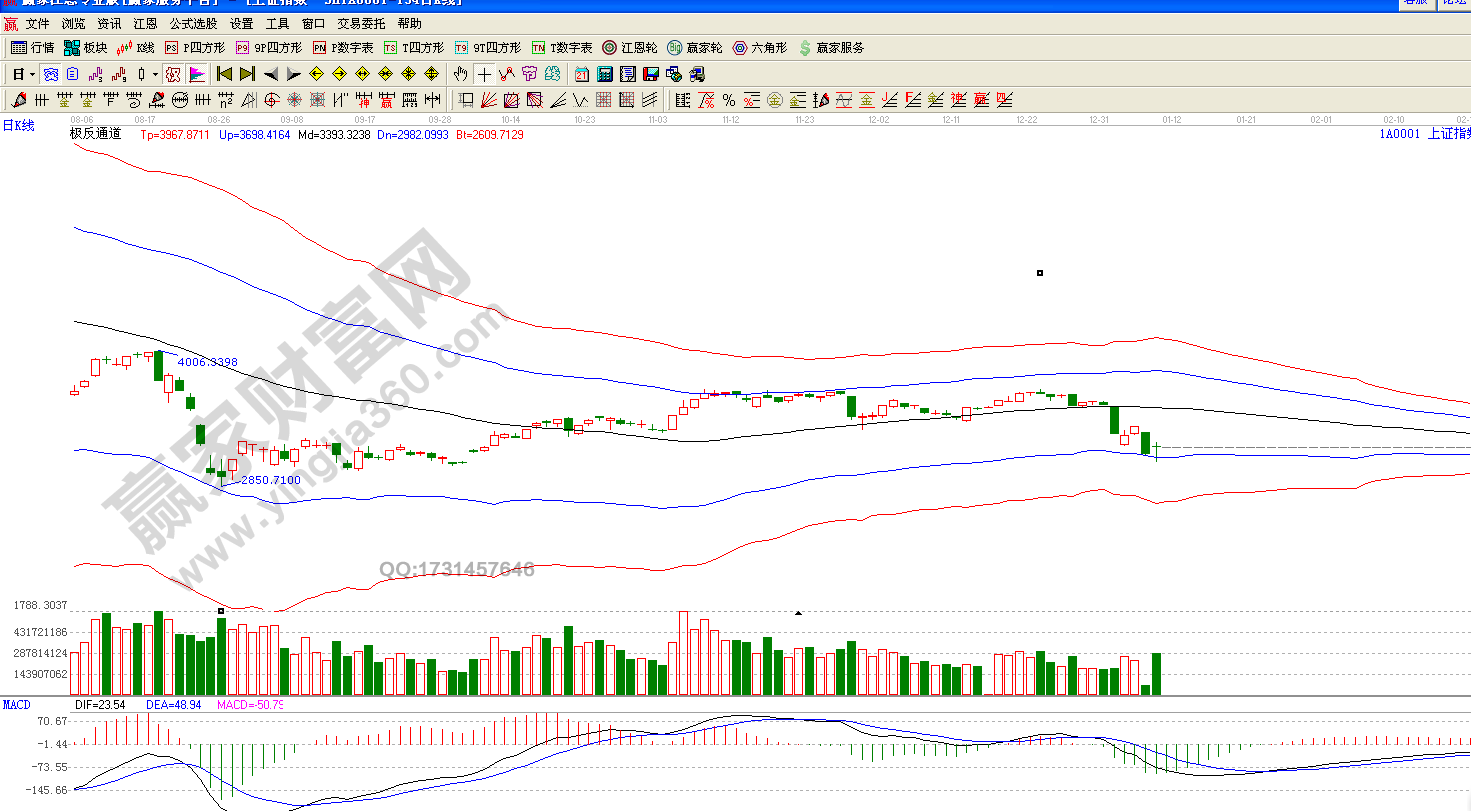Open the 工具 menu
1471x811 pixels.
[x=277, y=23]
